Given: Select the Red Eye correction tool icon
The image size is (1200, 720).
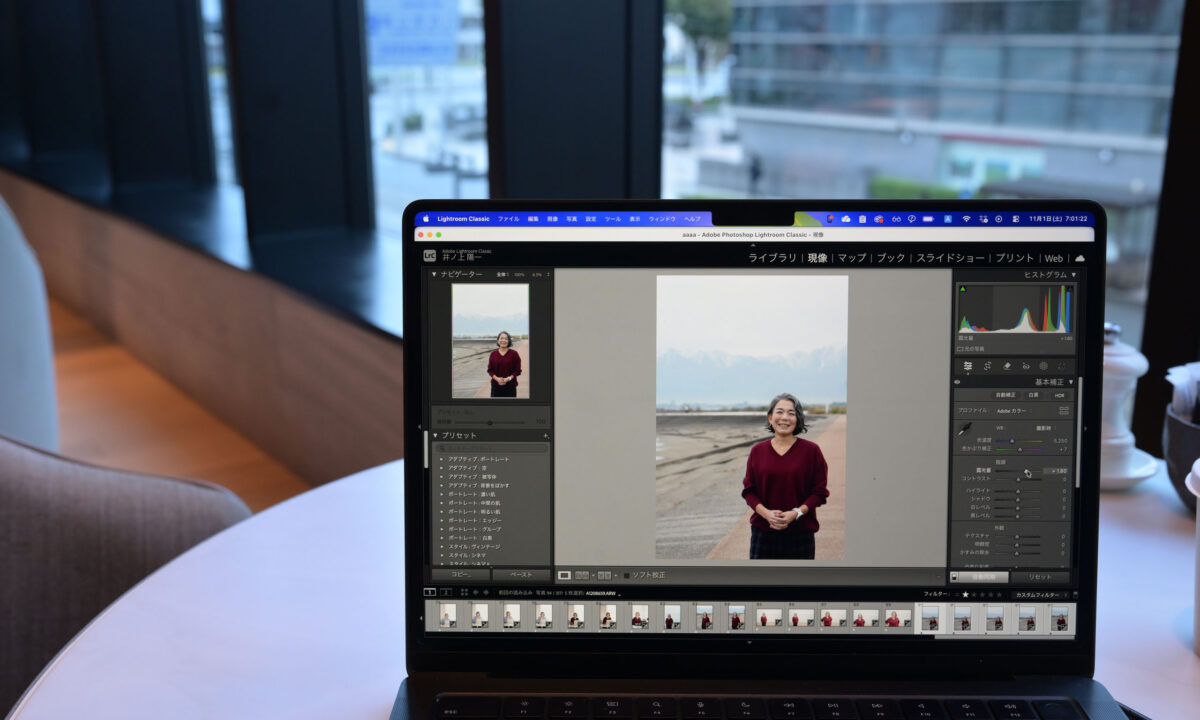Looking at the screenshot, I should click(1026, 366).
